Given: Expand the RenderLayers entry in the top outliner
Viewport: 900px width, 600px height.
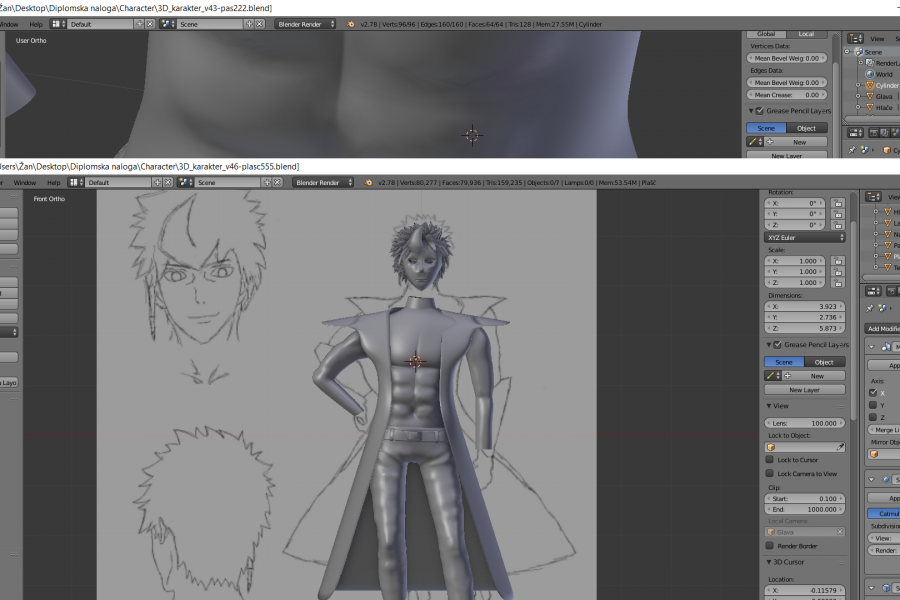Looking at the screenshot, I should [860, 63].
